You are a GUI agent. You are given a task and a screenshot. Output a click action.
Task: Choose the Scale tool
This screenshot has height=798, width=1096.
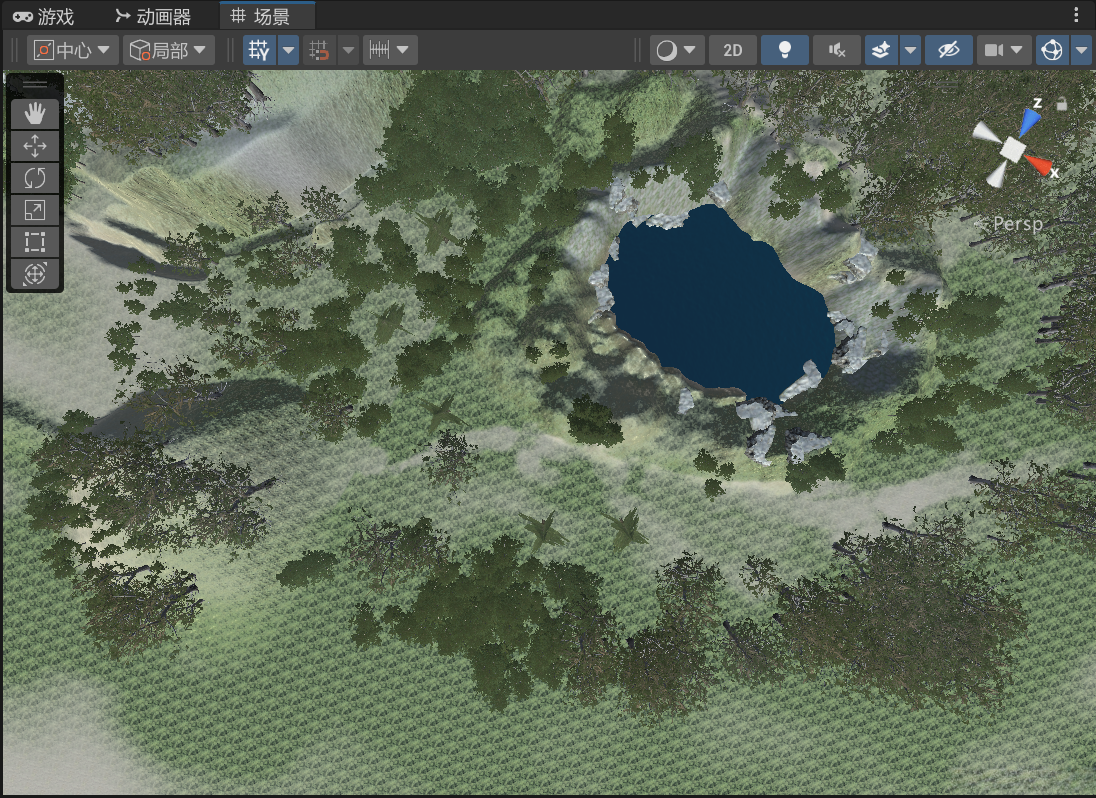click(x=35, y=210)
